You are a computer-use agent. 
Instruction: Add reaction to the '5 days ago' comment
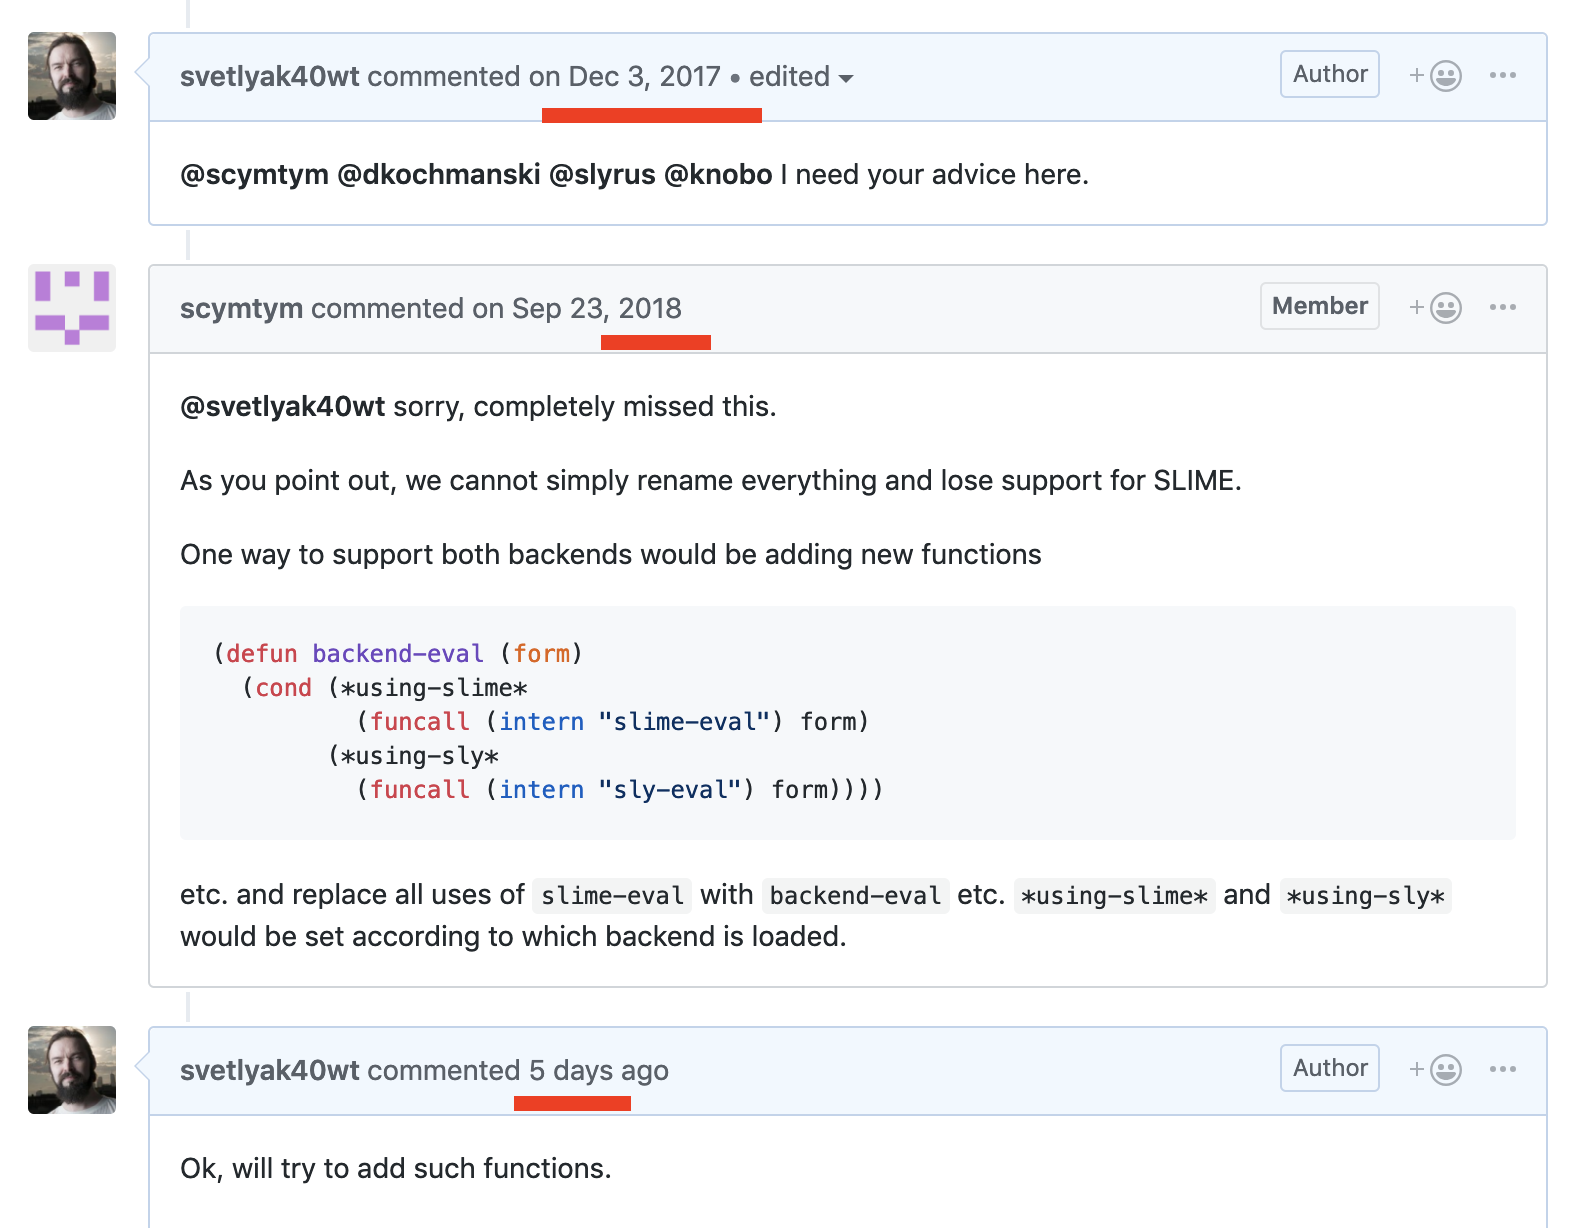pyautogui.click(x=1435, y=1070)
